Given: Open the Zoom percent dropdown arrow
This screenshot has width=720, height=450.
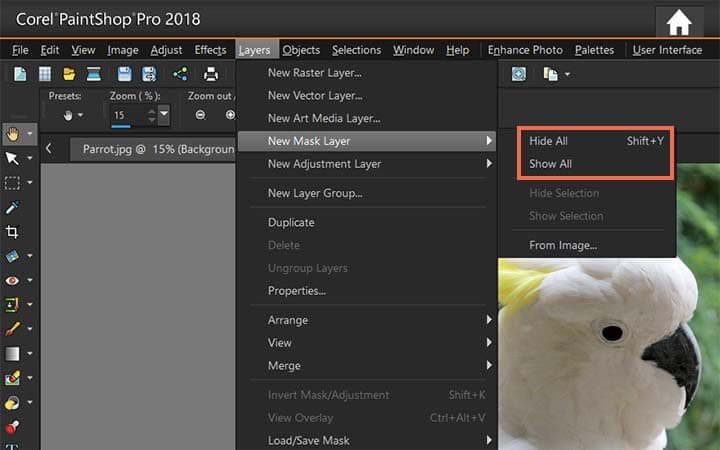Looking at the screenshot, I should [164, 115].
